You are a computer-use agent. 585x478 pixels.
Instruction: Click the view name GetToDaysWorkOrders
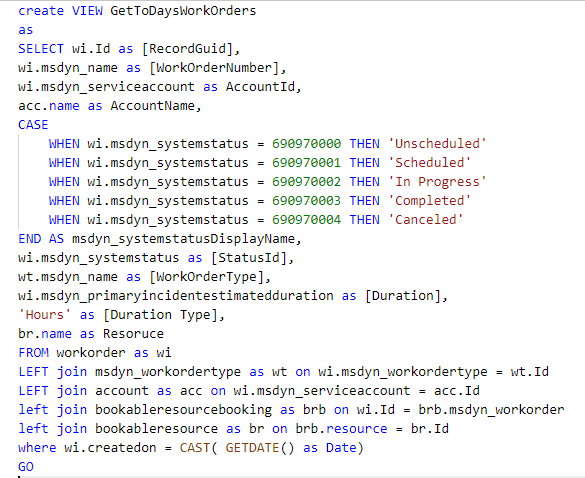point(183,11)
